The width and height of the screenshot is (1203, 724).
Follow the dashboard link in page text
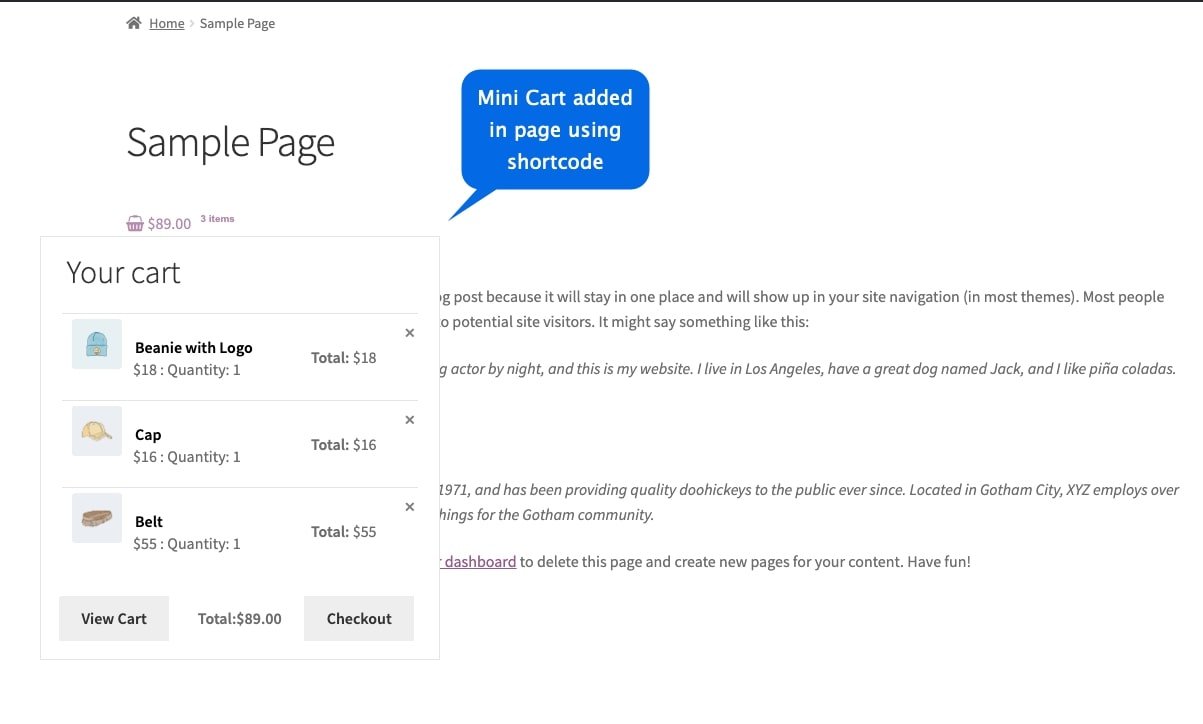click(479, 562)
